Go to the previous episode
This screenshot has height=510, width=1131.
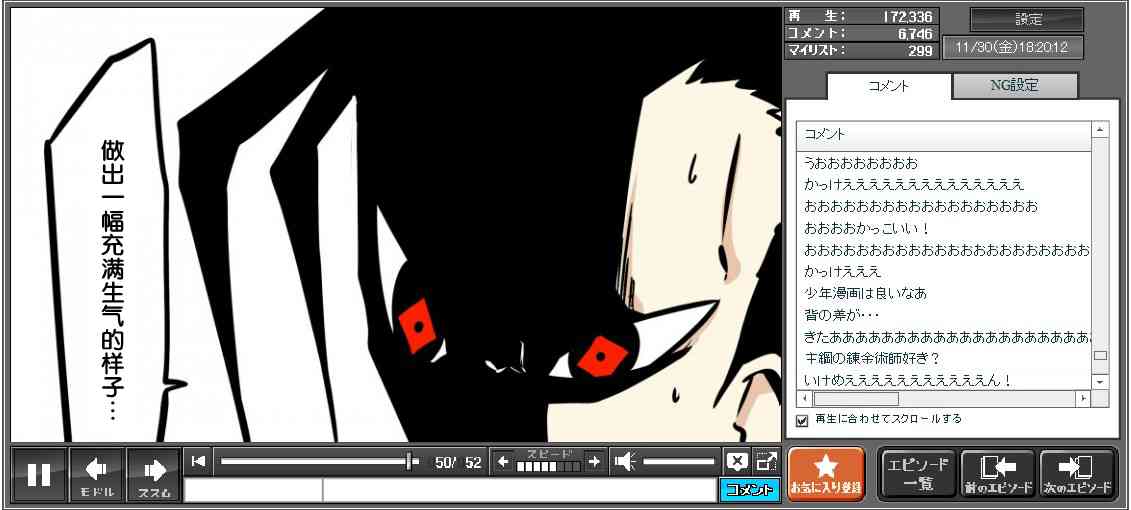[997, 473]
